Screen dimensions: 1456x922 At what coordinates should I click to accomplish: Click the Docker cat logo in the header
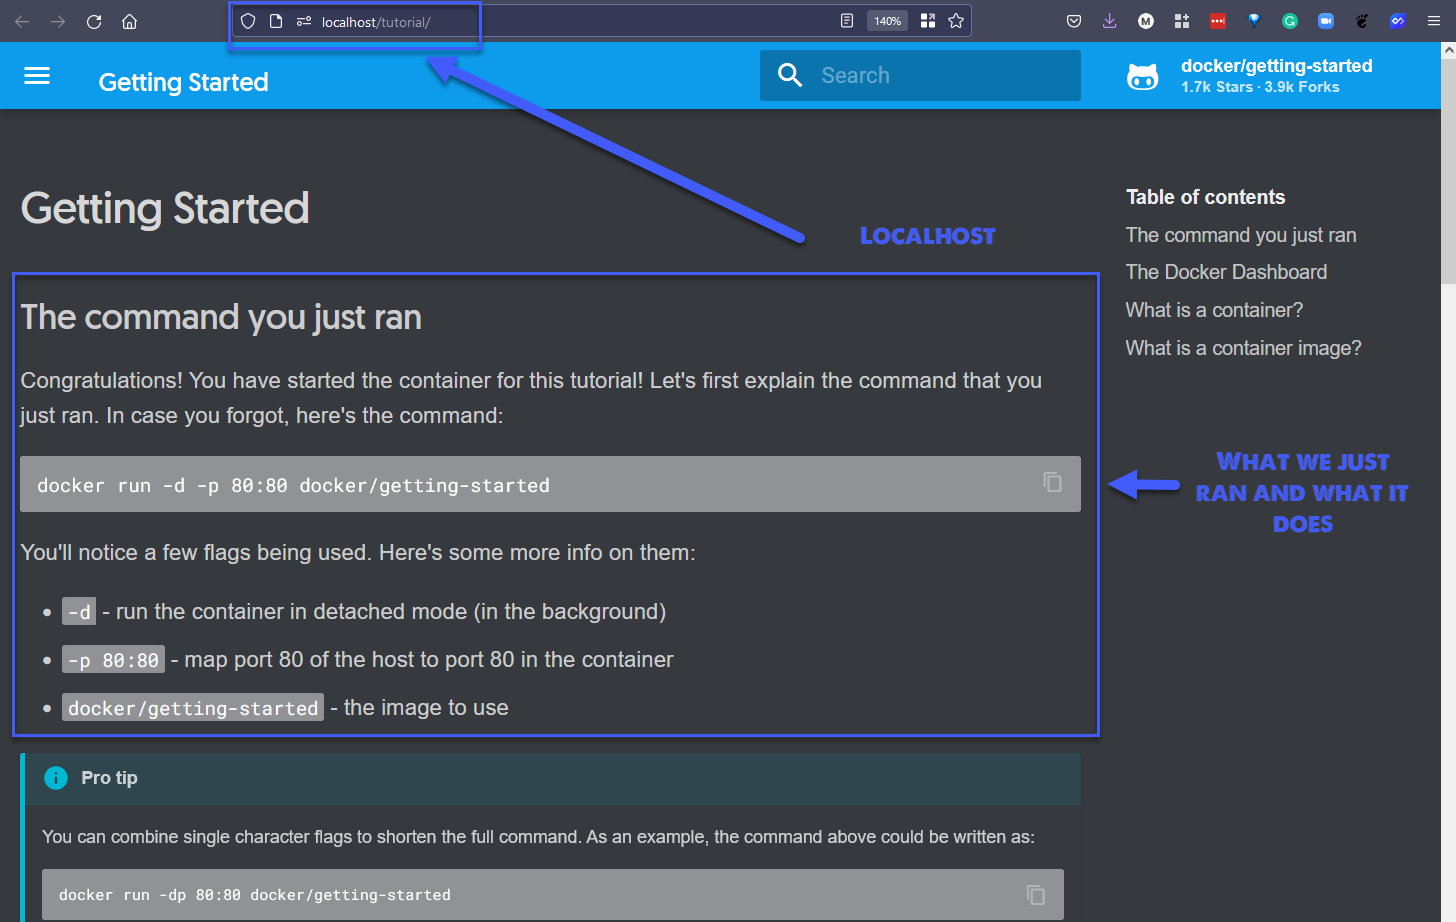[1143, 75]
